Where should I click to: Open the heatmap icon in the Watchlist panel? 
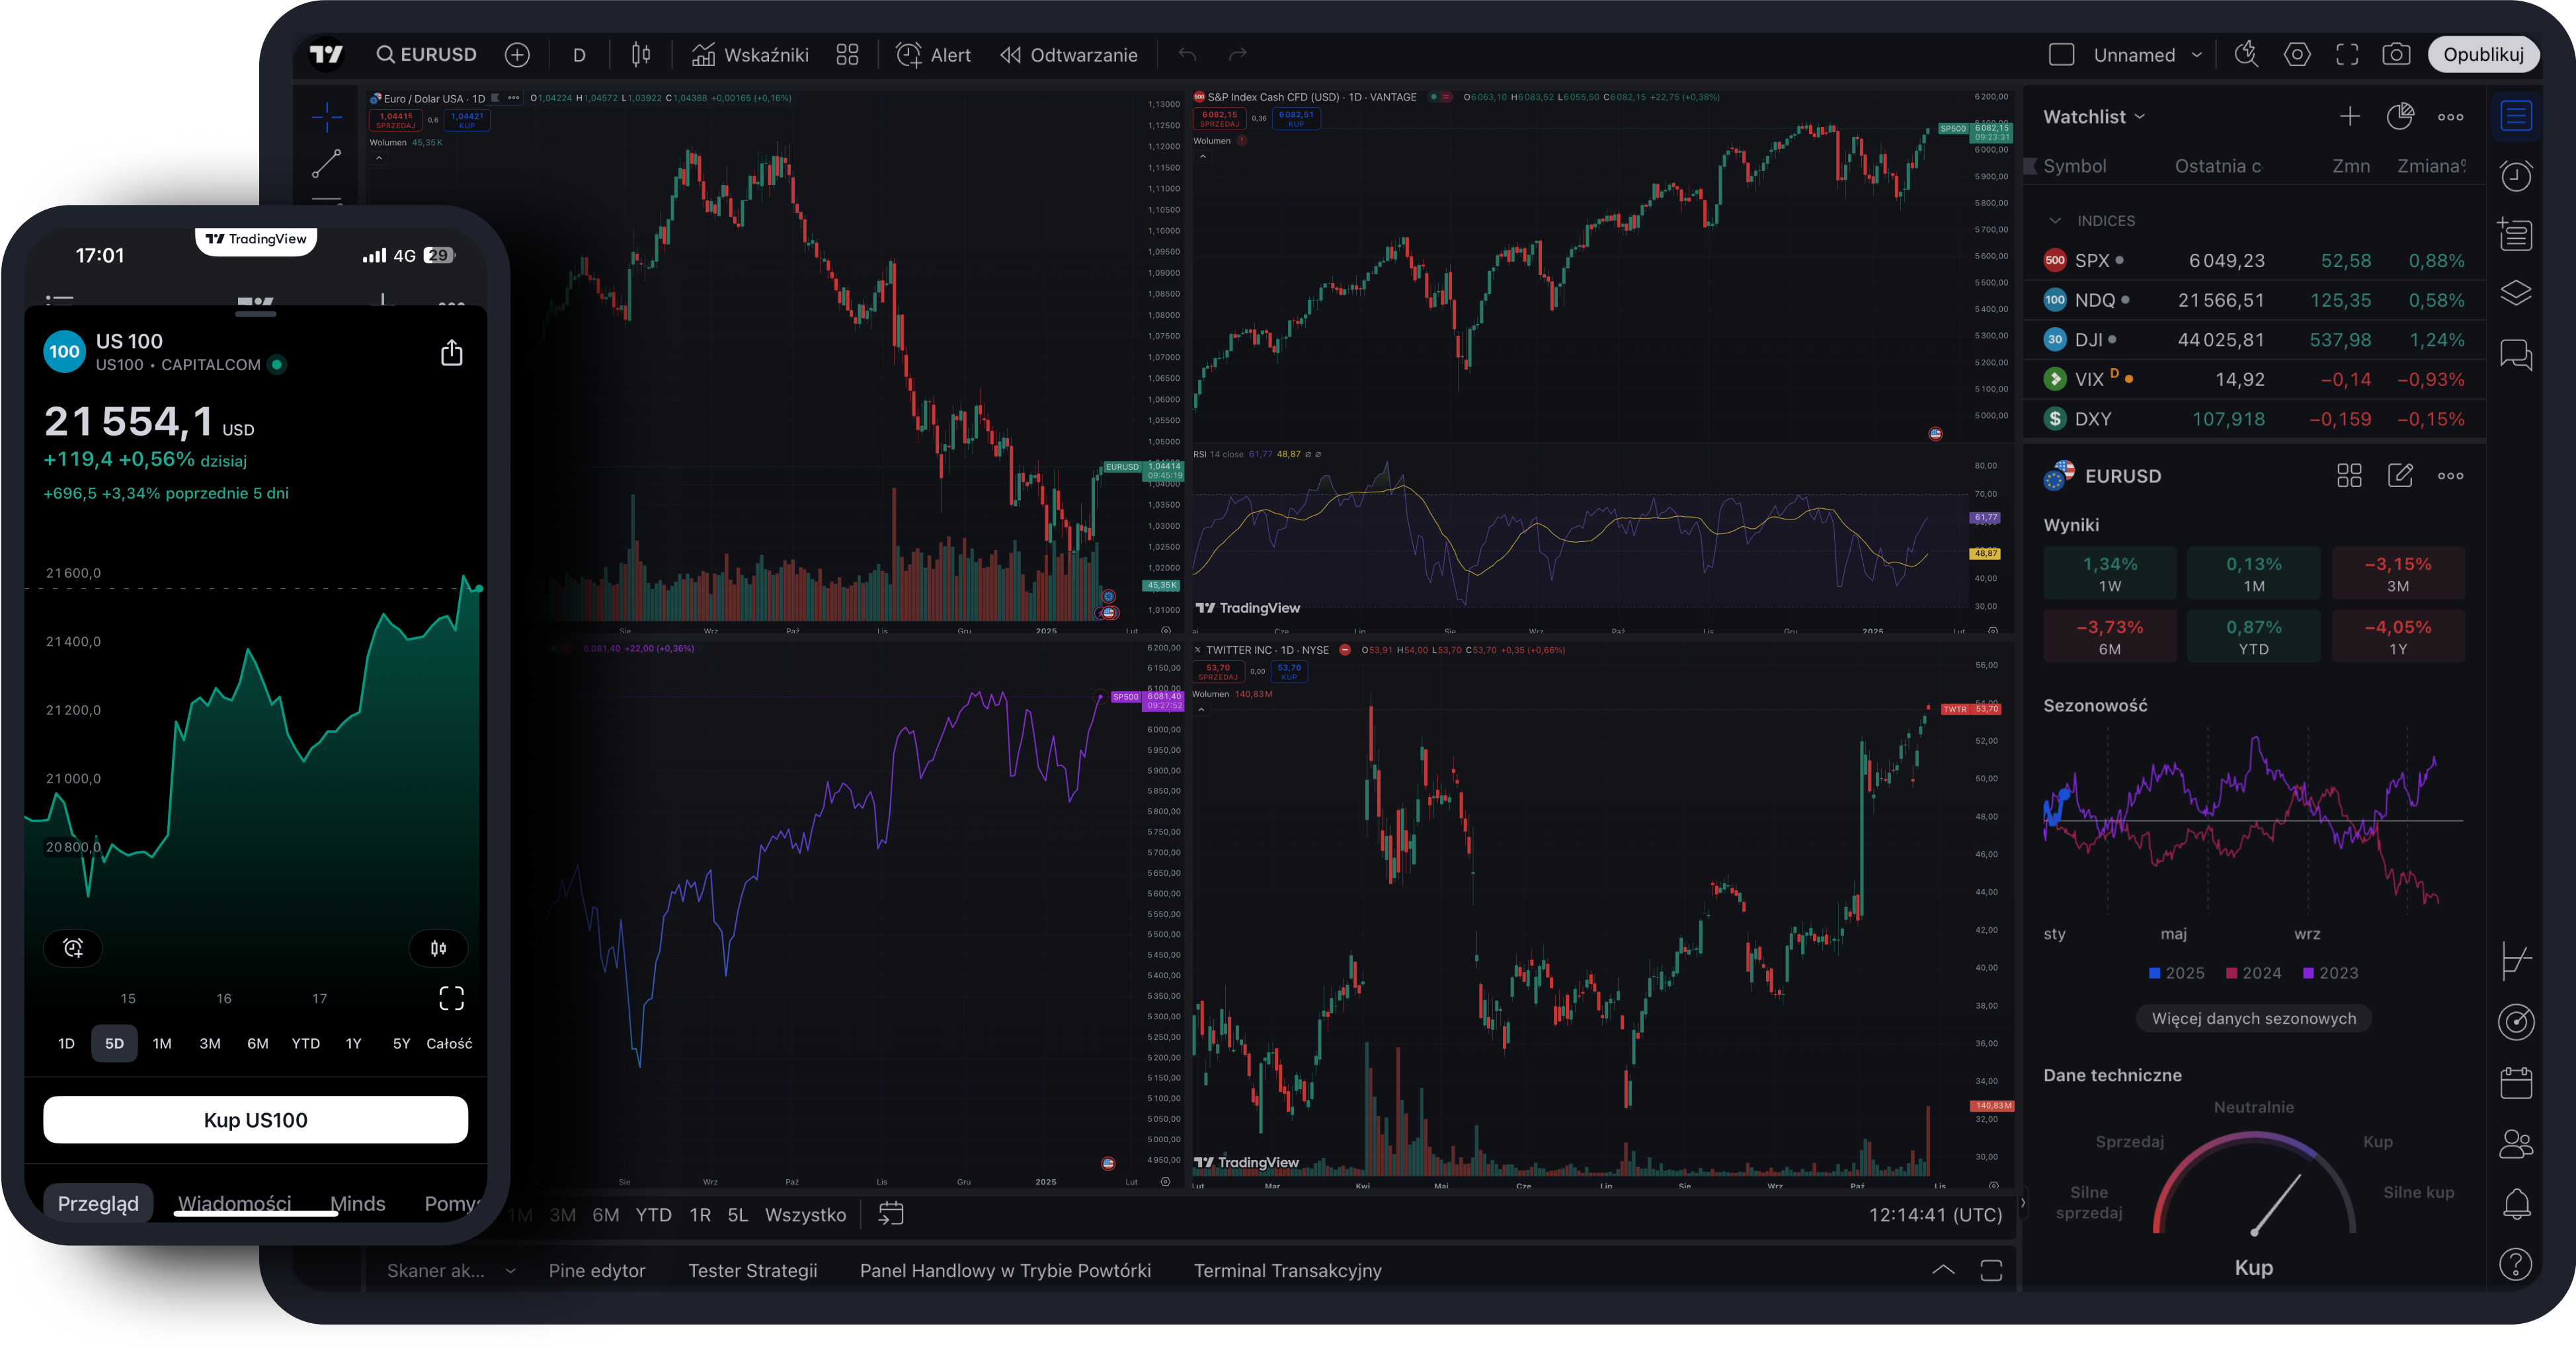point(2400,116)
